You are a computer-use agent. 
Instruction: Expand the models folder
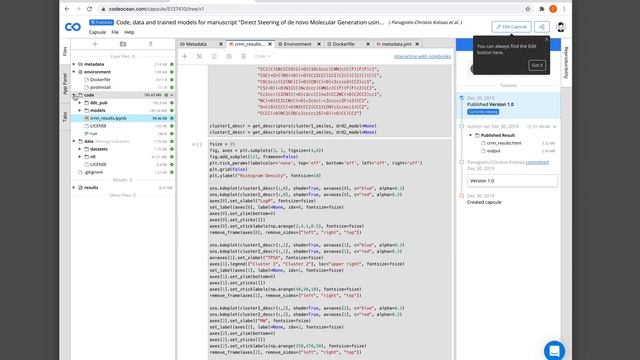(x=80, y=111)
